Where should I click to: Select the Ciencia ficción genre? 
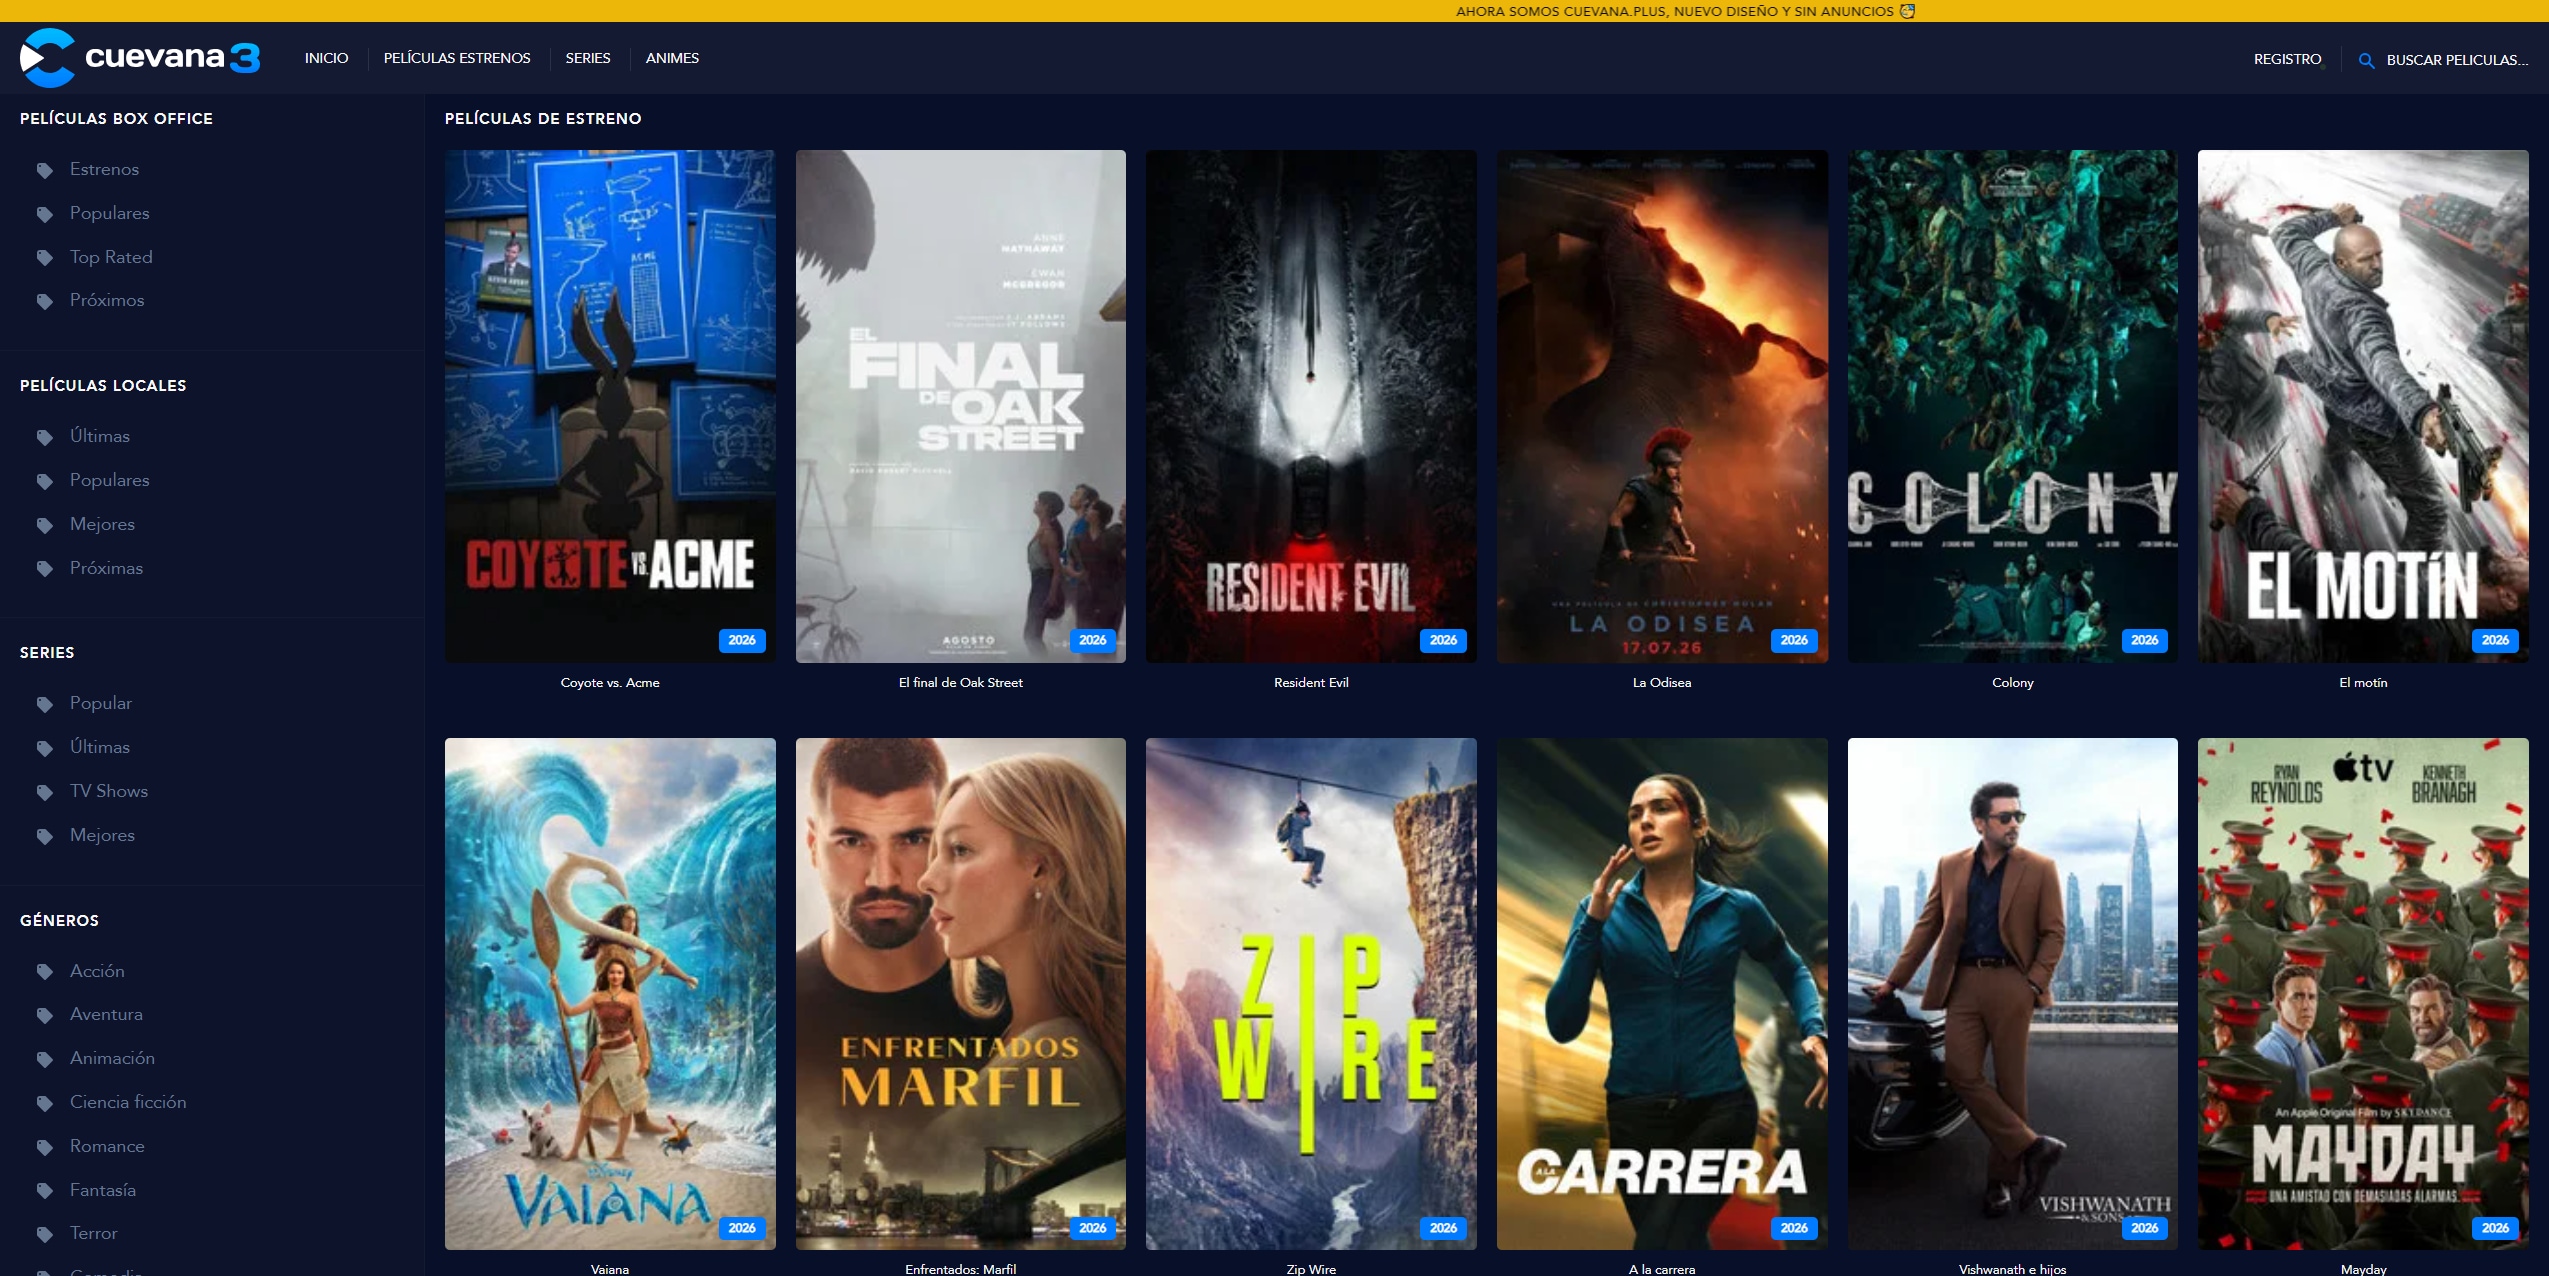coord(128,1102)
